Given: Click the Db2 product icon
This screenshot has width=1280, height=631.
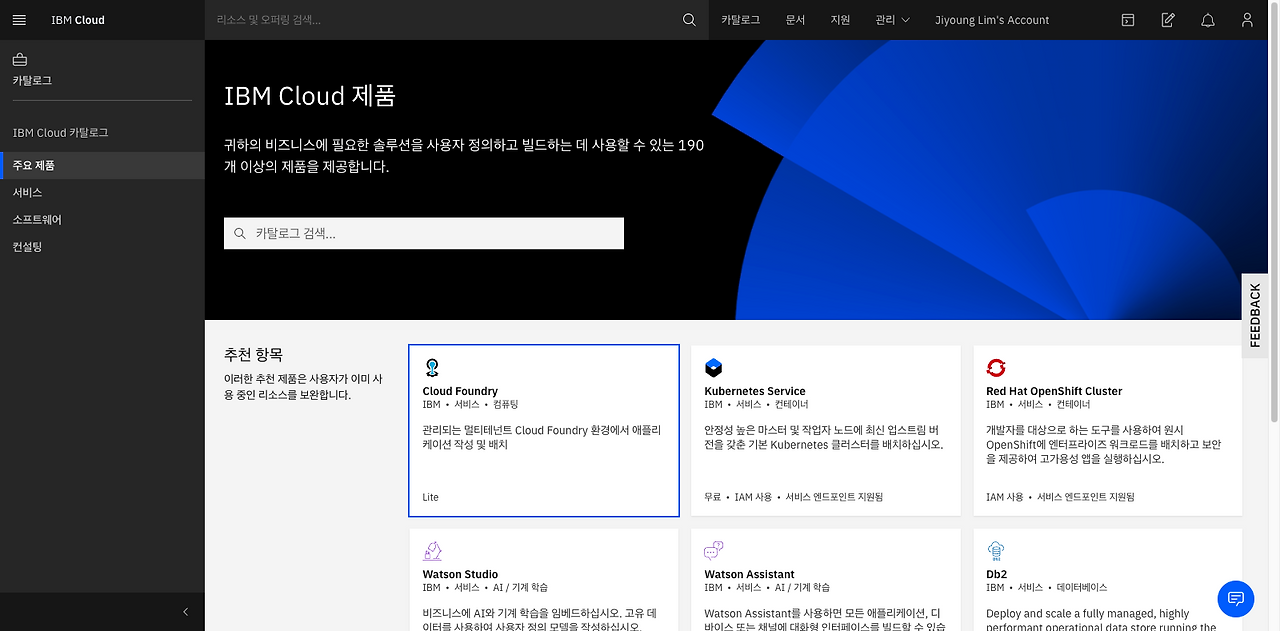Looking at the screenshot, I should pos(995,550).
